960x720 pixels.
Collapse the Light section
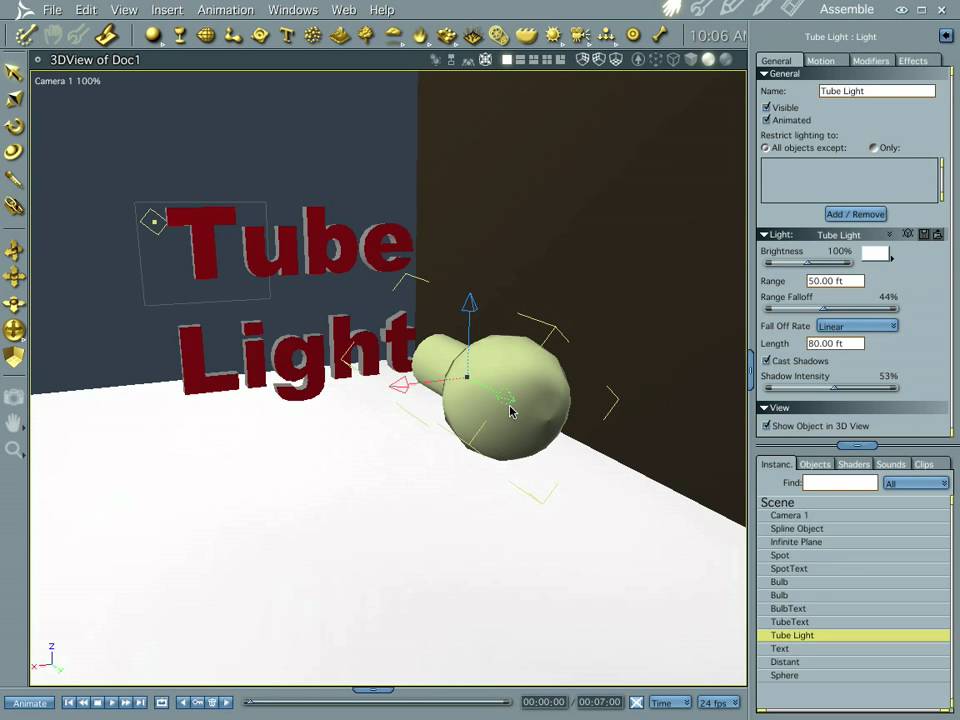click(x=764, y=234)
